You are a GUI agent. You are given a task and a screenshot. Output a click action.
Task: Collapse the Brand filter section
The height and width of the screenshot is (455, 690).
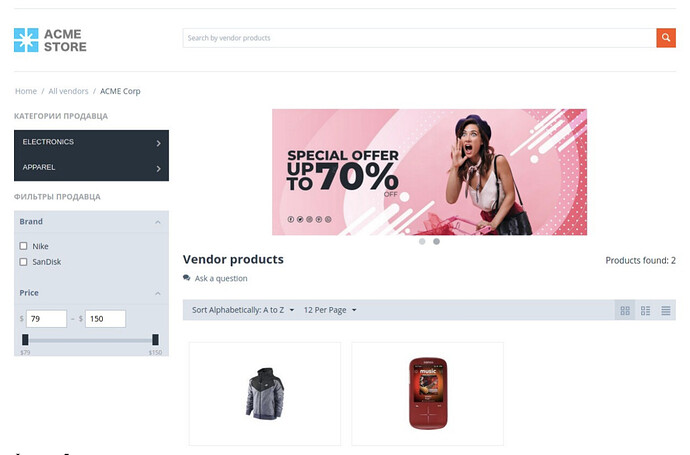[158, 222]
